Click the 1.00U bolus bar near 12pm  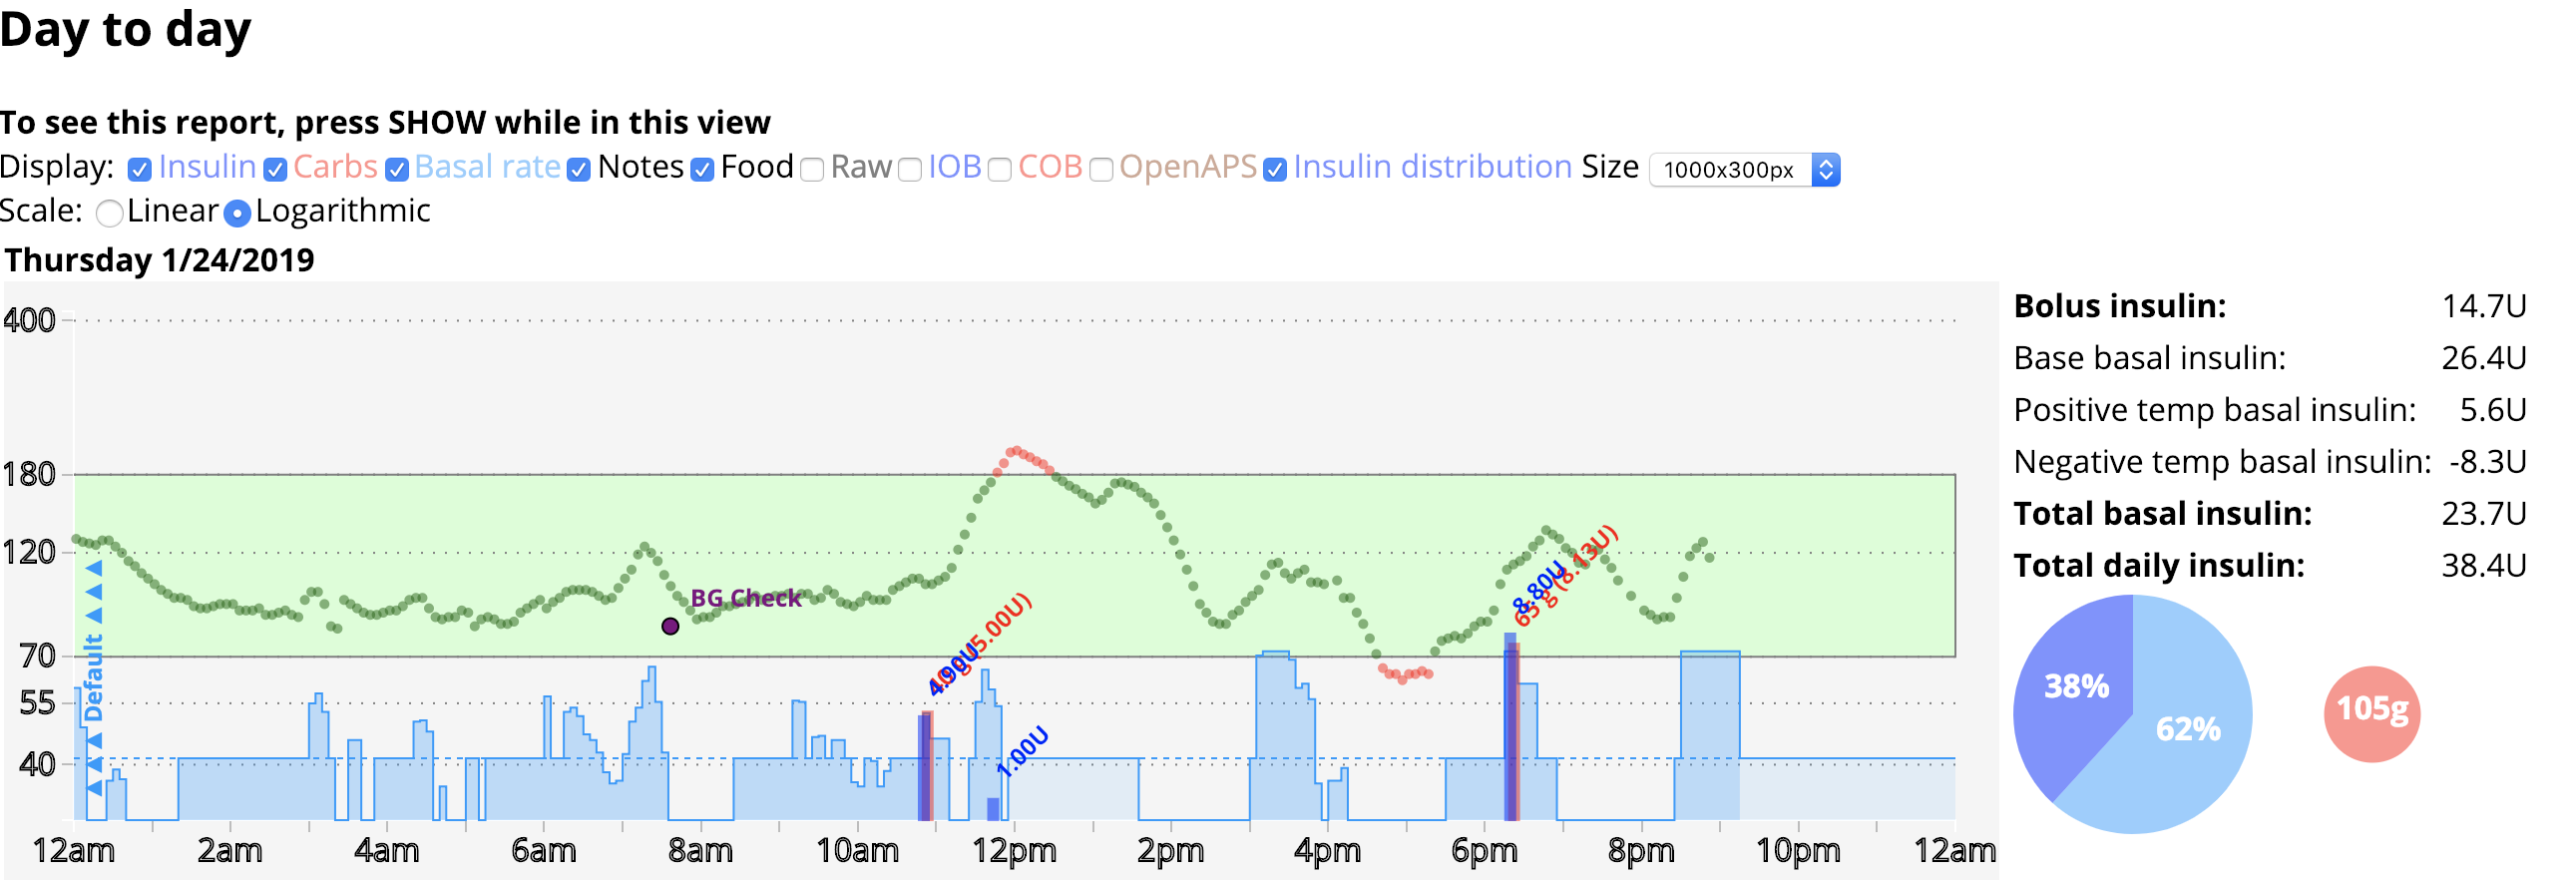pos(993,808)
